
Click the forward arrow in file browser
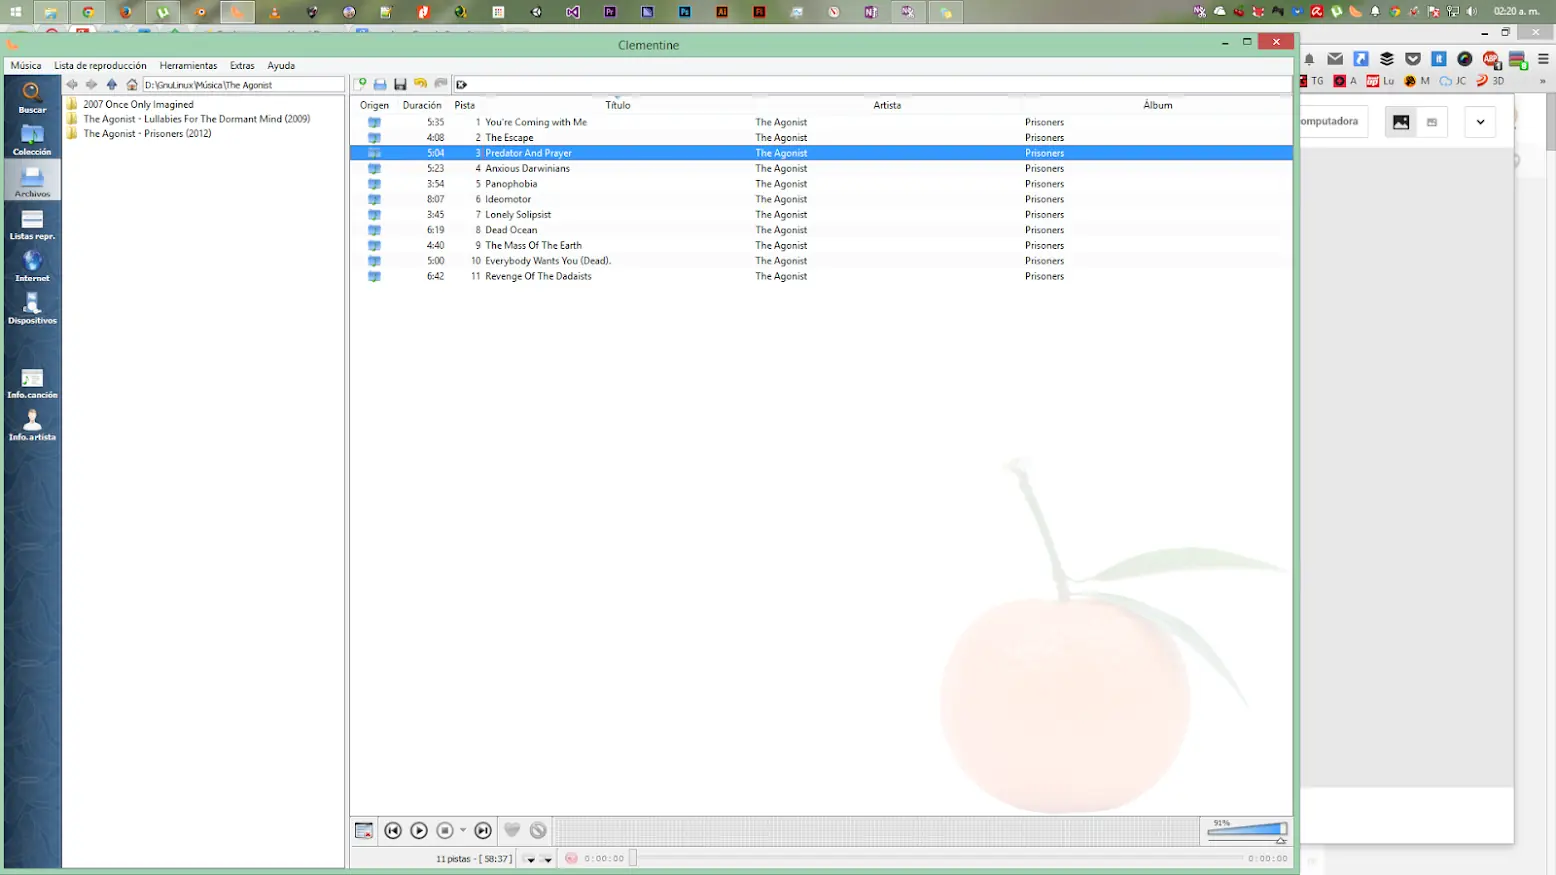pos(92,85)
